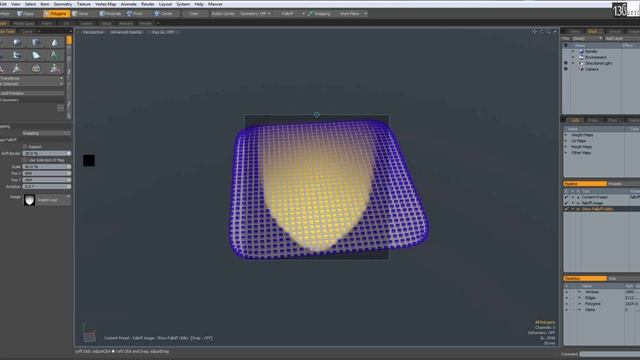Select the Center mode button
This screenshot has width=640, height=360.
click(x=164, y=13)
